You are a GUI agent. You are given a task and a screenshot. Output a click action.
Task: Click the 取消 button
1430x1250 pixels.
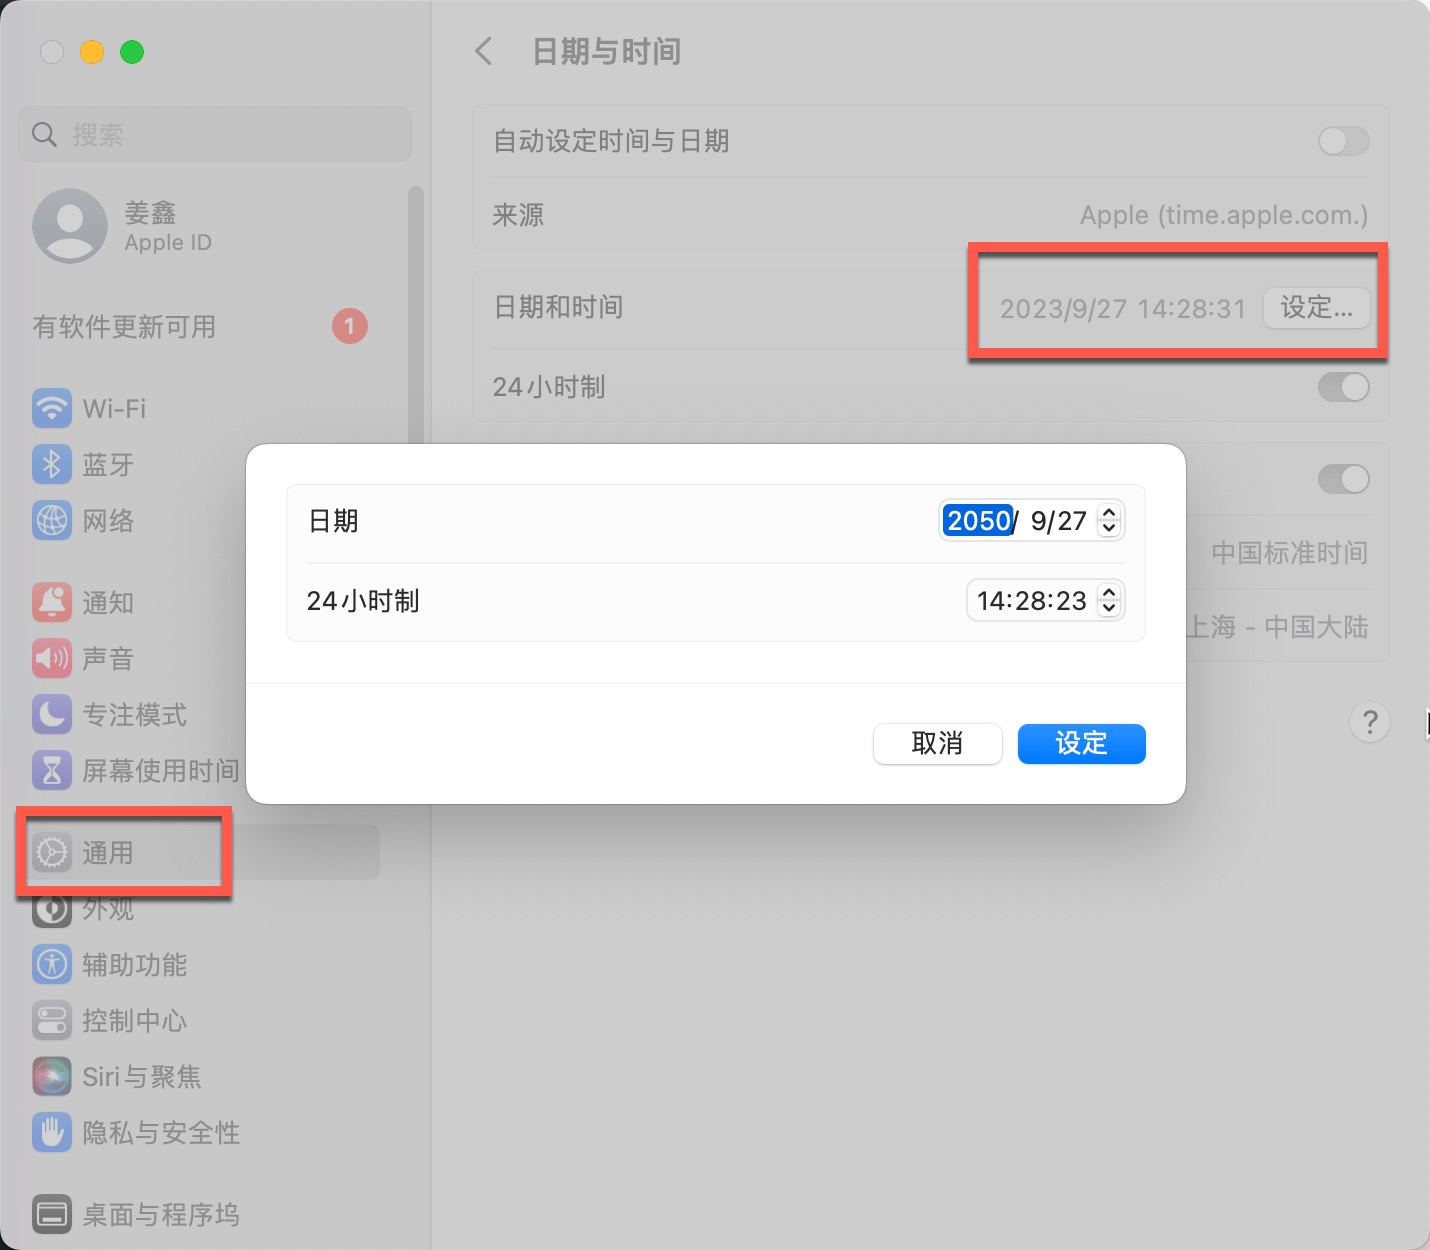pyautogui.click(x=937, y=743)
